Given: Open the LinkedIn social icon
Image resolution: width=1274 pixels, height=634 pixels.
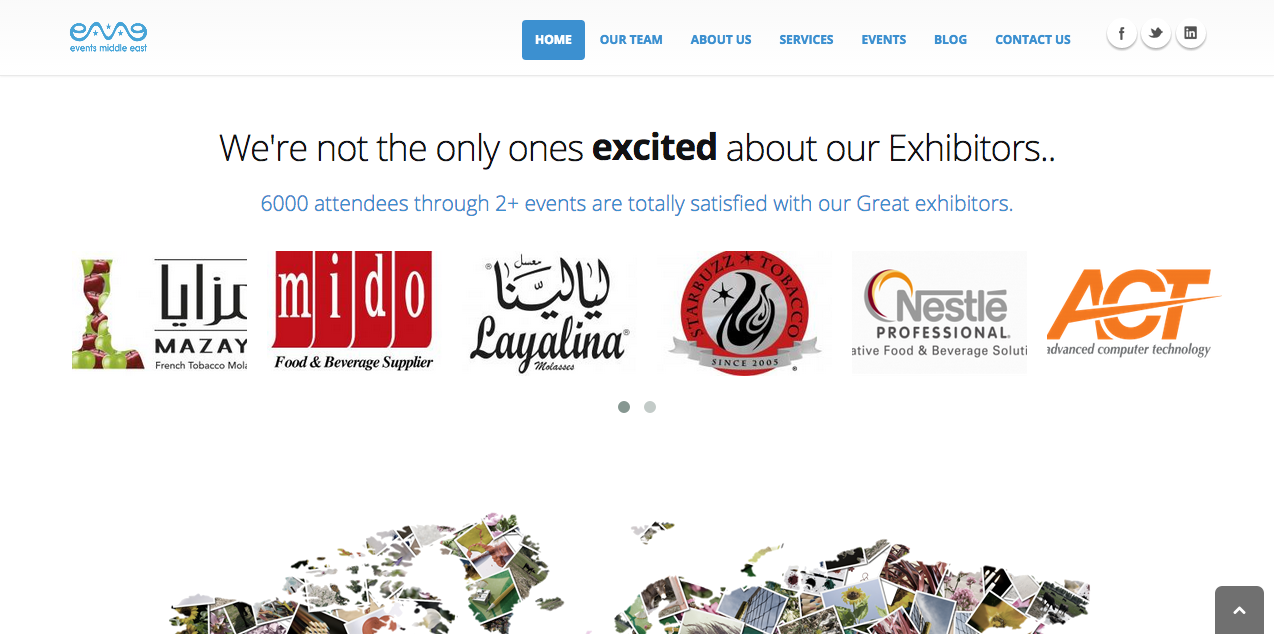Looking at the screenshot, I should pyautogui.click(x=1190, y=34).
